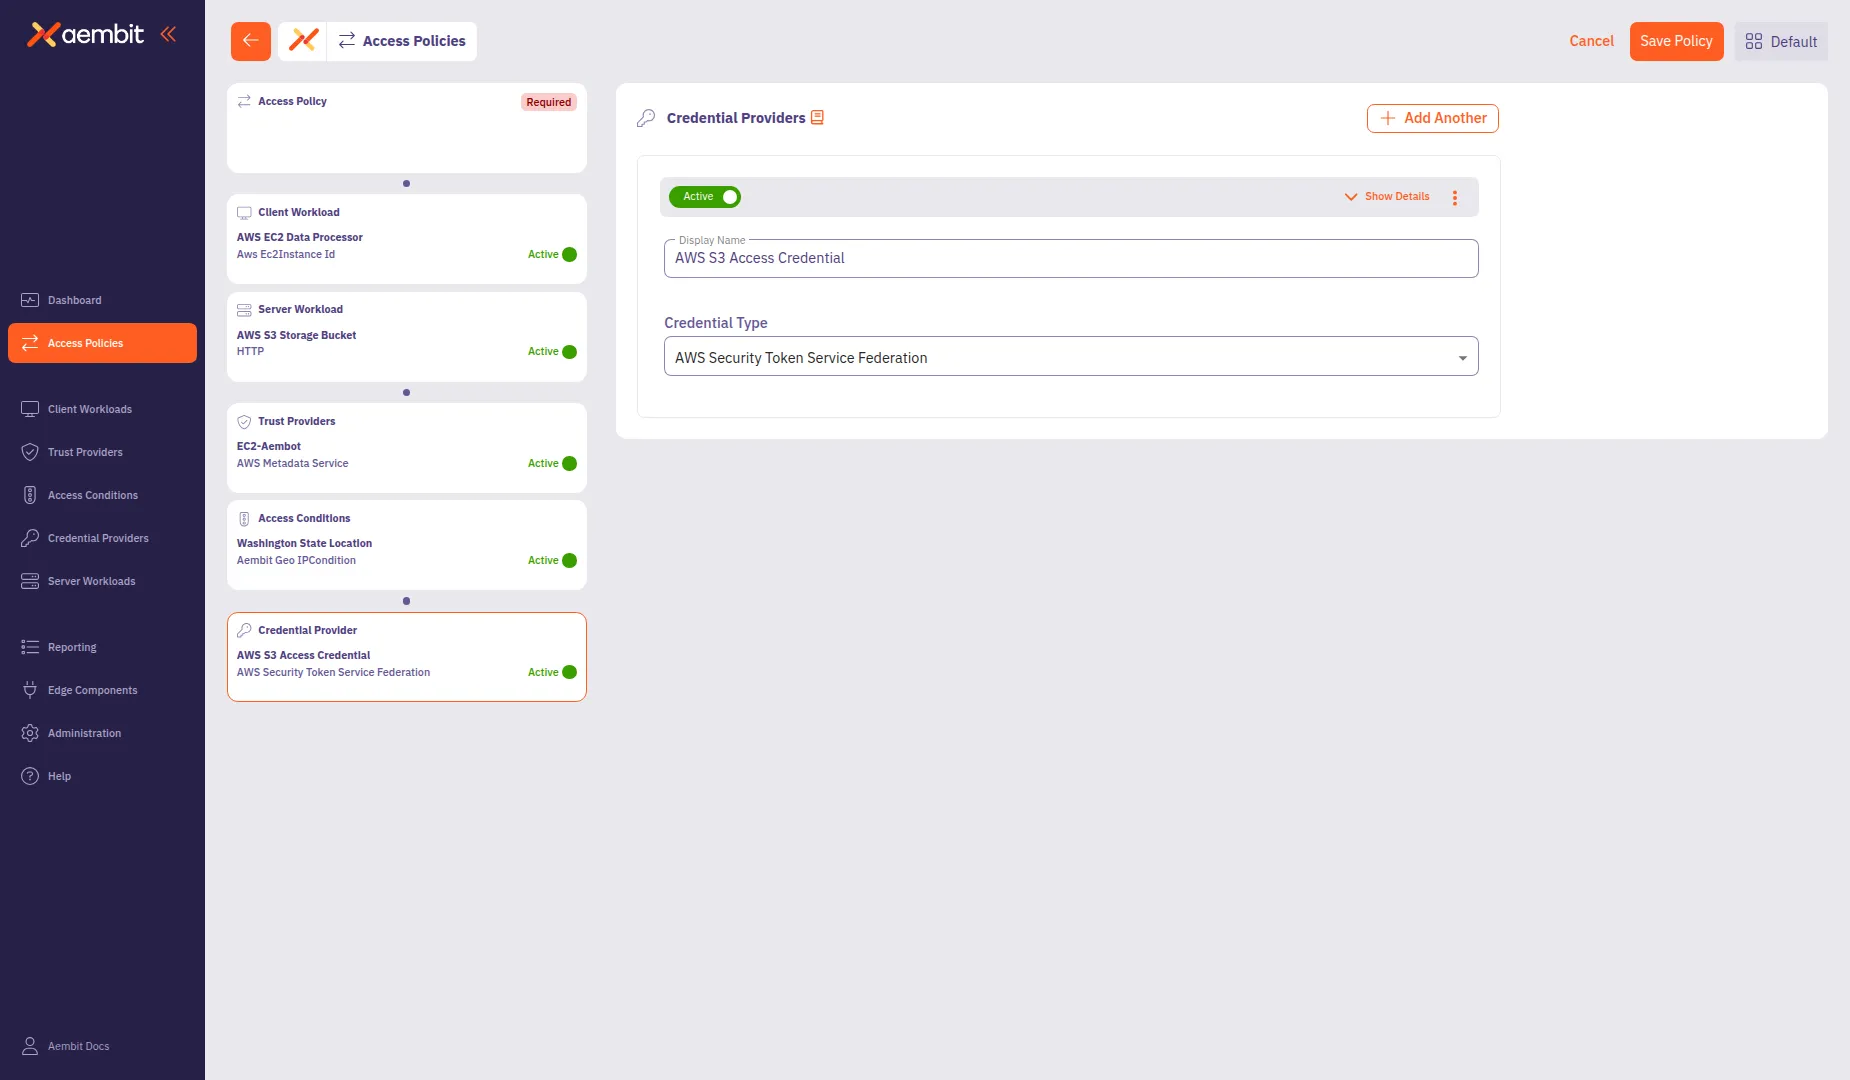Collapse the sidebar with the double-chevron icon
Viewport: 1850px width, 1080px height.
click(168, 33)
